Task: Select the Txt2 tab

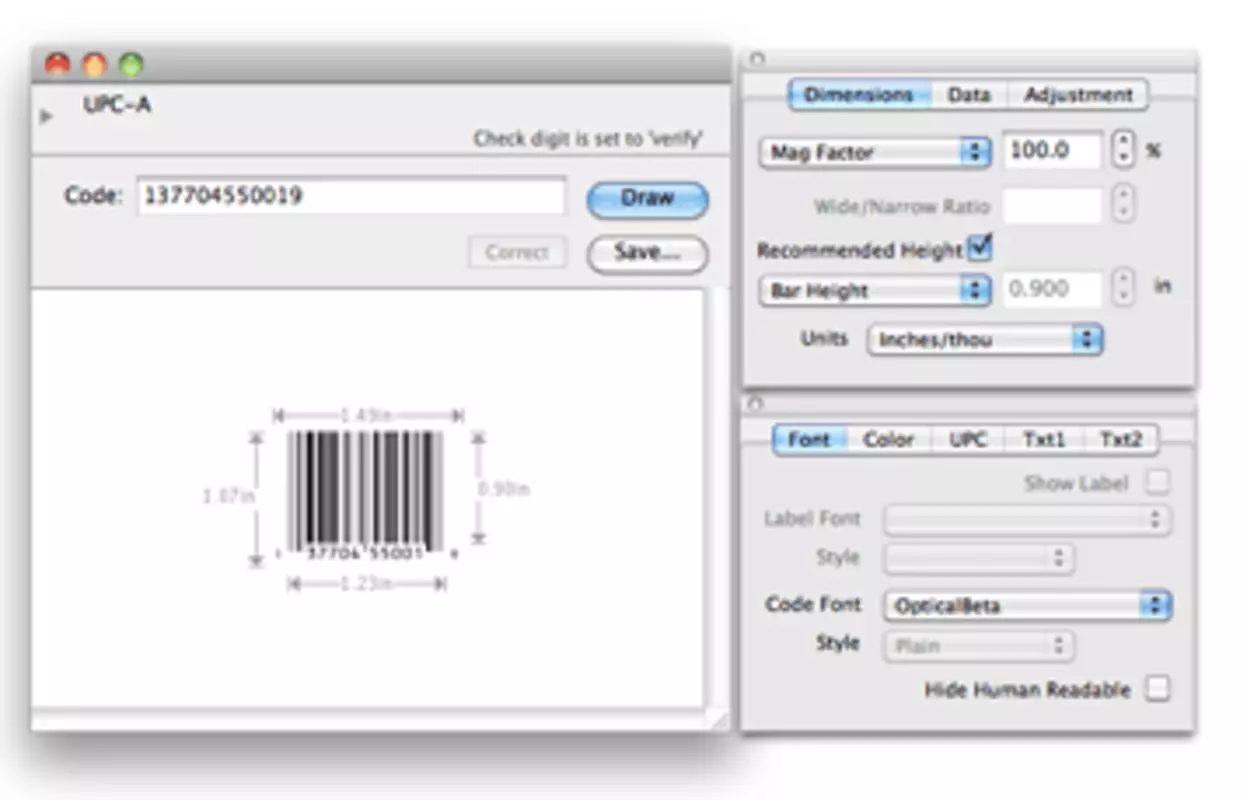Action: 1121,439
